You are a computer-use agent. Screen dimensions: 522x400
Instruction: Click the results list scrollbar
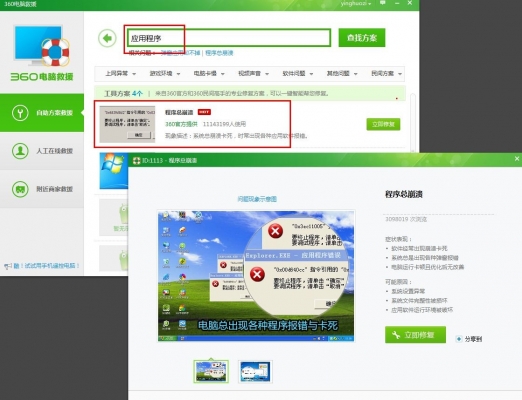click(413, 122)
